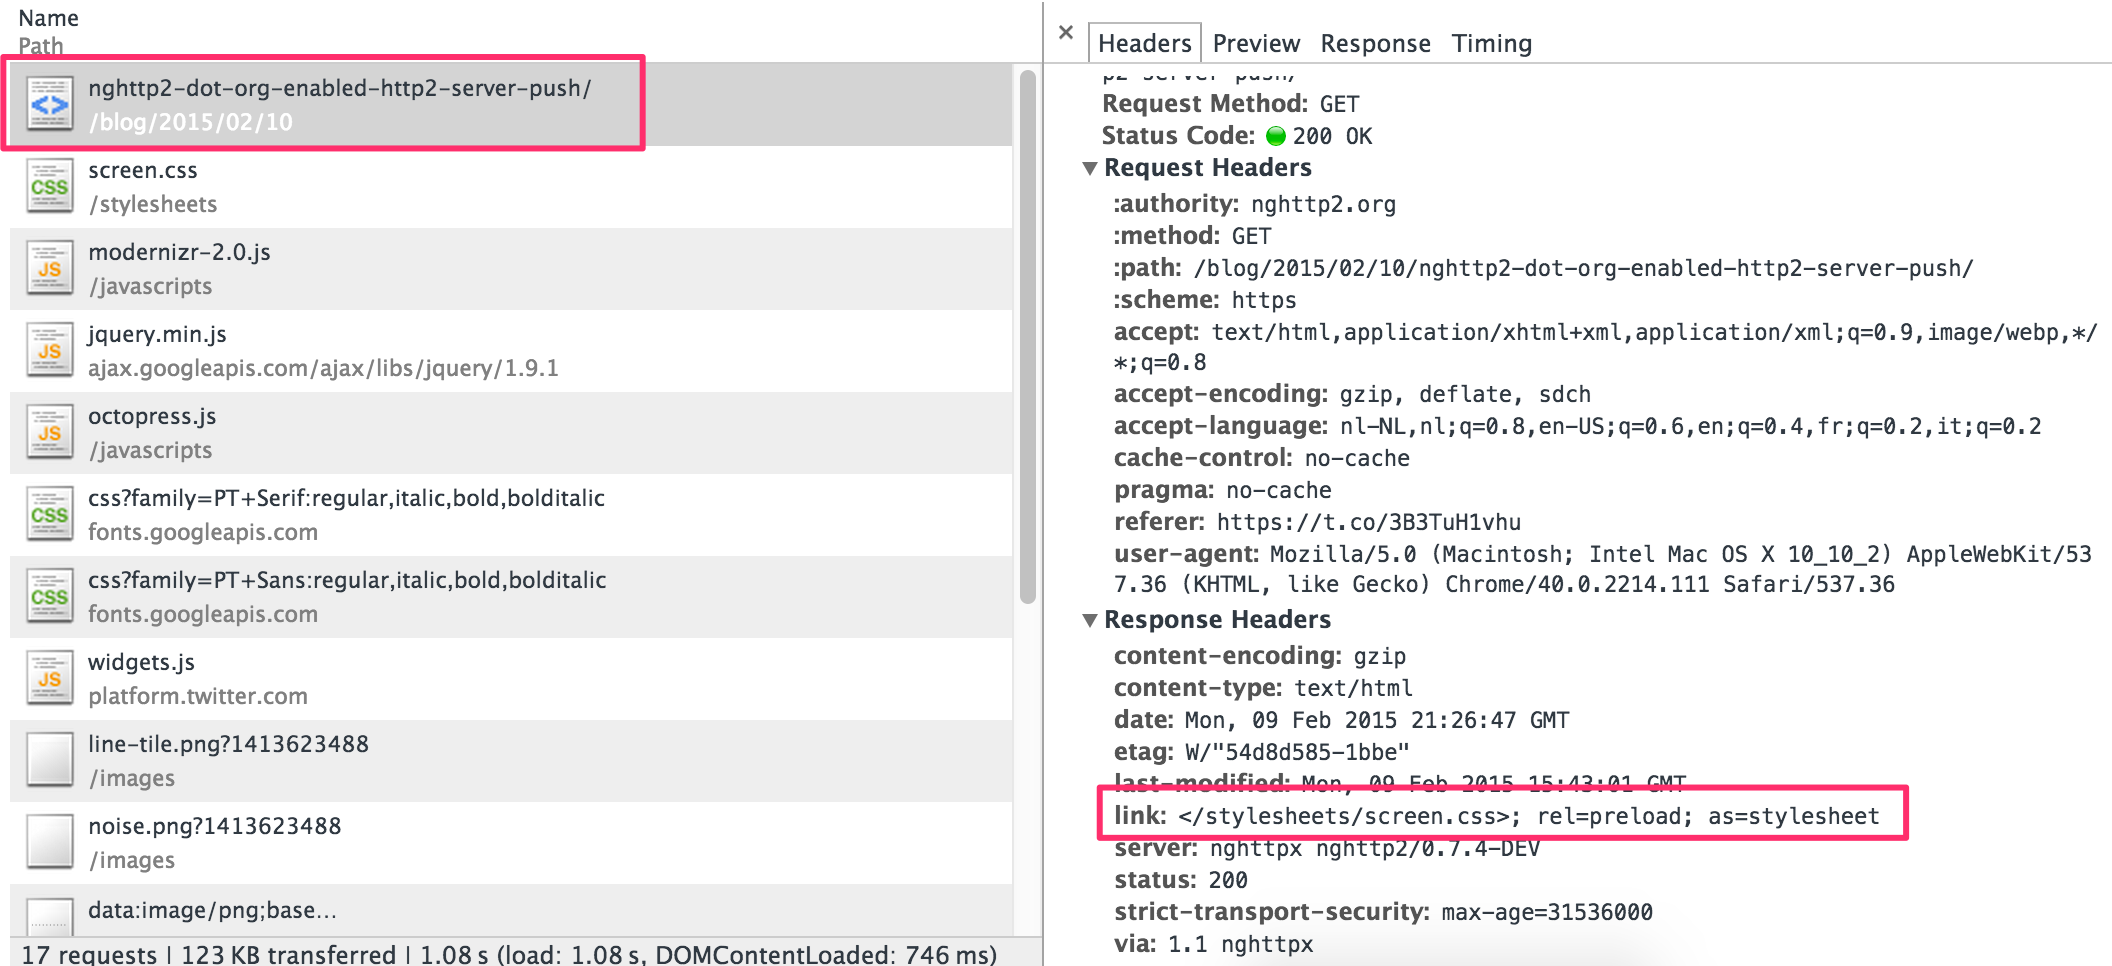Select the noise.png?1413623488 request

click(x=511, y=843)
